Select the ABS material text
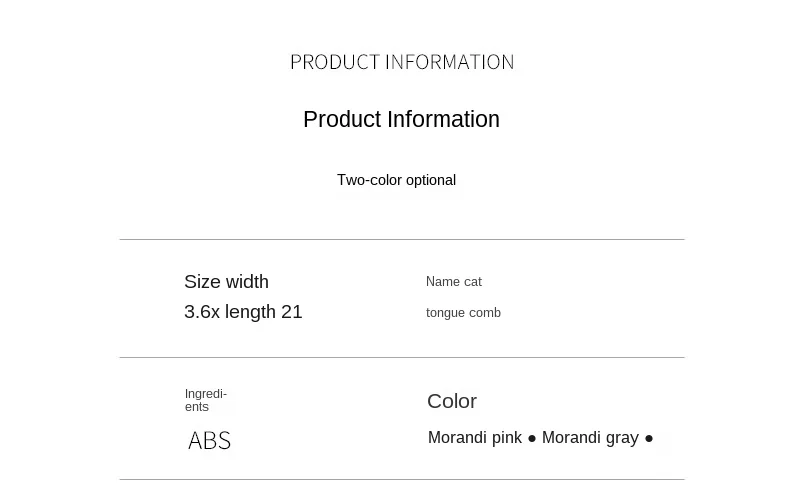Image resolution: width=790 pixels, height=504 pixels. [x=210, y=440]
